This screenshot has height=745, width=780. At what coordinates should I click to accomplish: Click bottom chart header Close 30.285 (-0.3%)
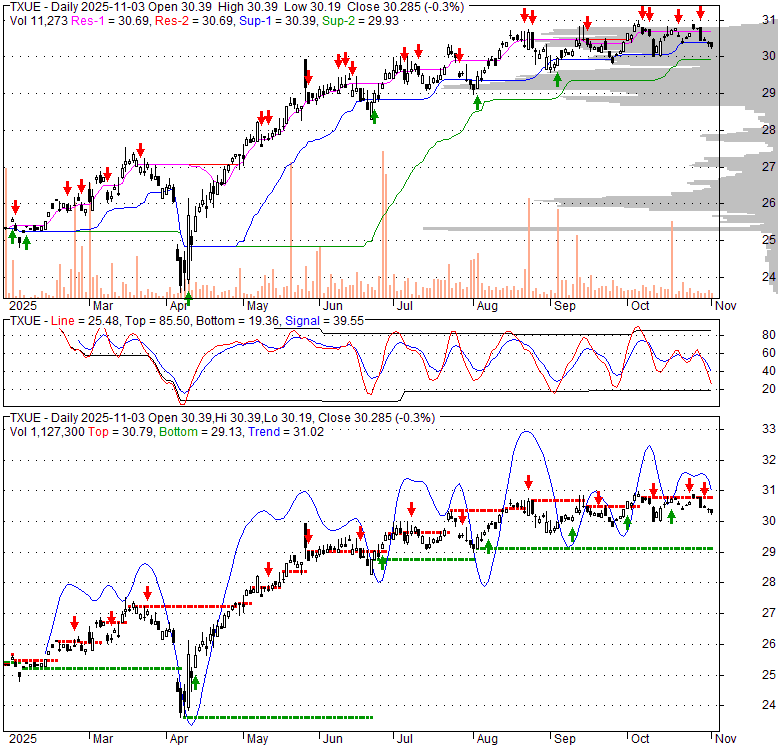click(x=377, y=418)
